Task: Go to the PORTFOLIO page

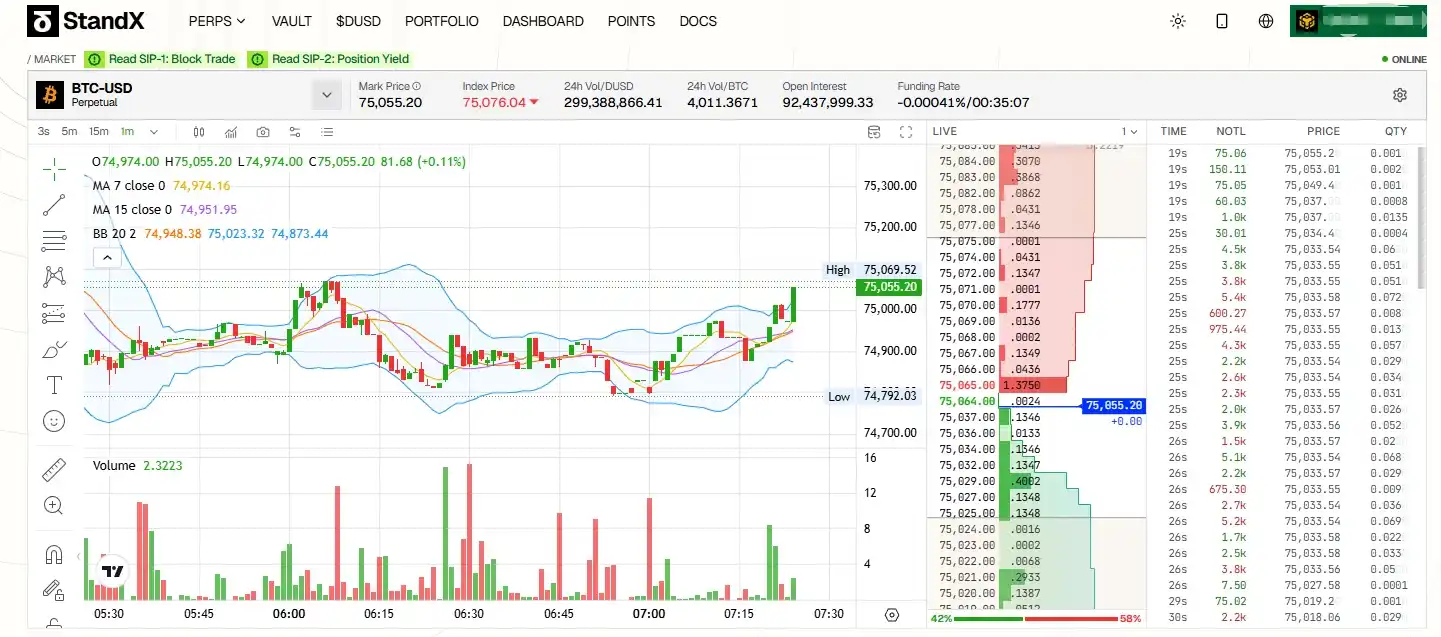Action: tap(441, 21)
